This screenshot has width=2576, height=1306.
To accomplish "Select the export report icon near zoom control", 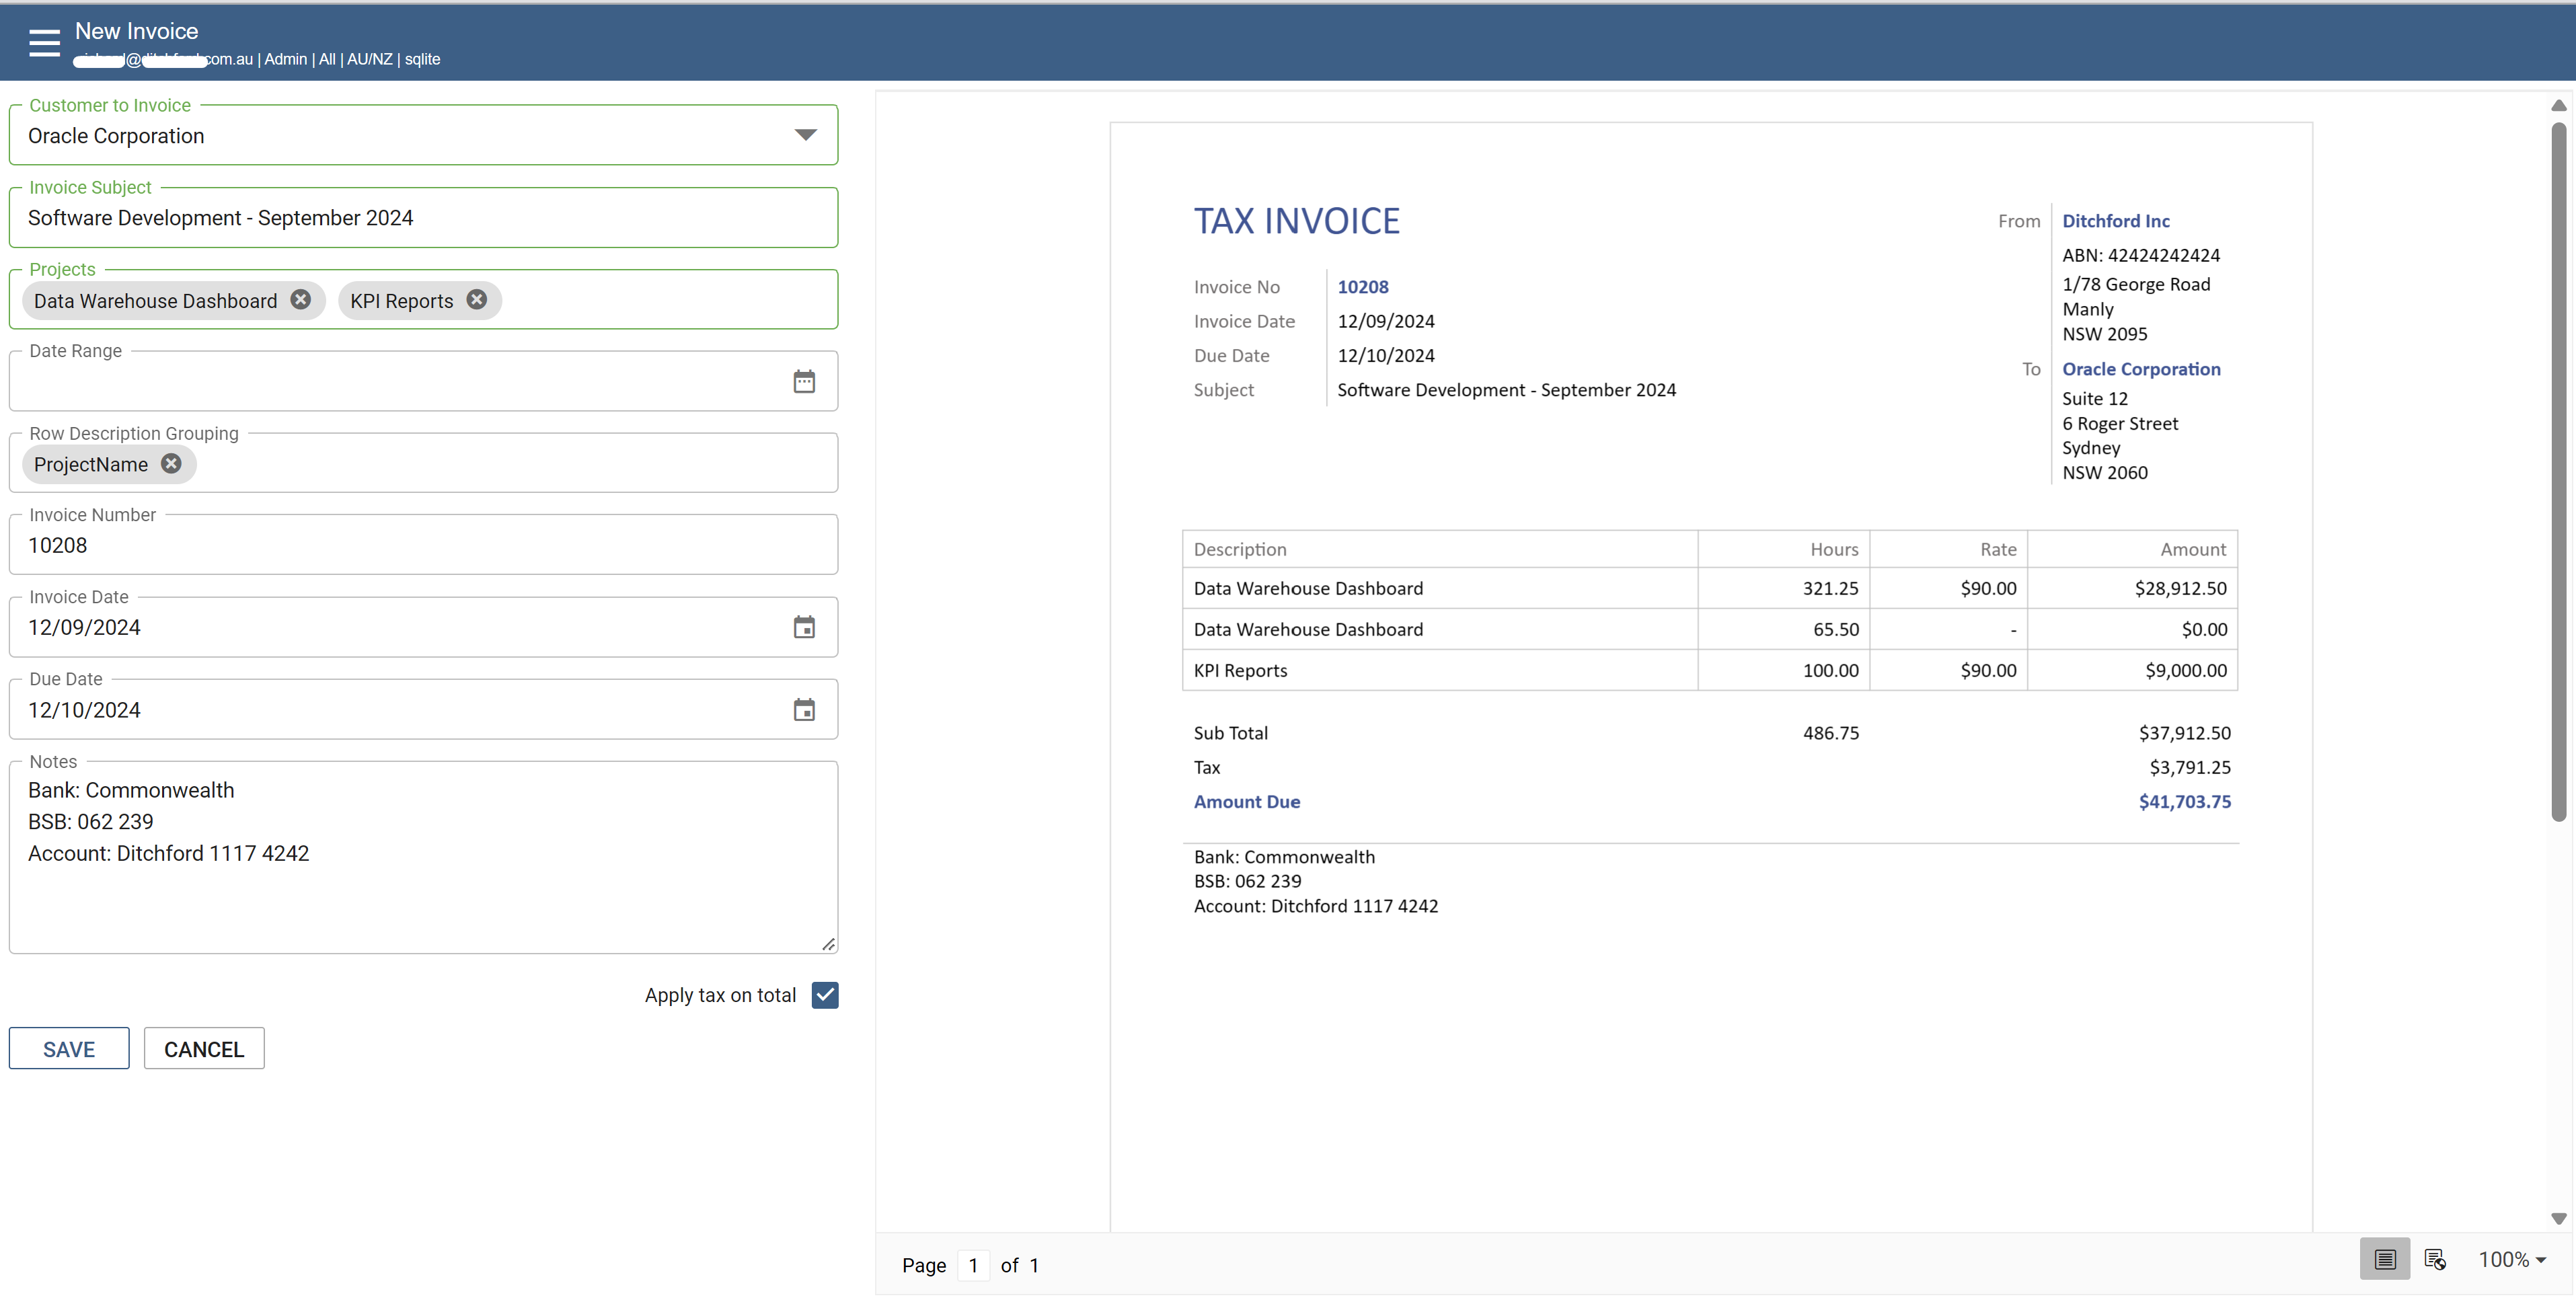I will (2436, 1259).
